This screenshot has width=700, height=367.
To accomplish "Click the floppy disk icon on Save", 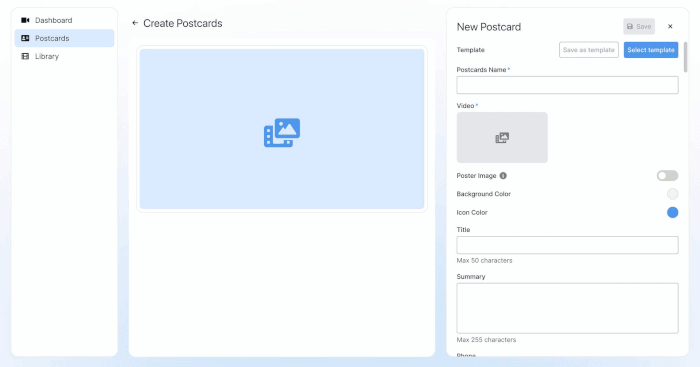I will point(630,26).
